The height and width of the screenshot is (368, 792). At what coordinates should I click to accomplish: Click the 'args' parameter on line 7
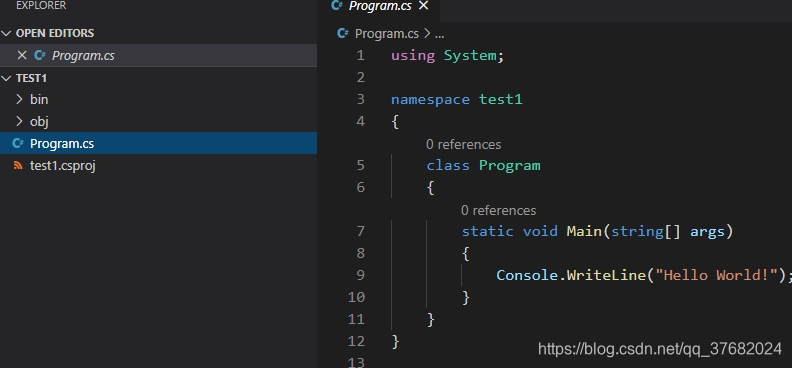pyautogui.click(x=707, y=232)
